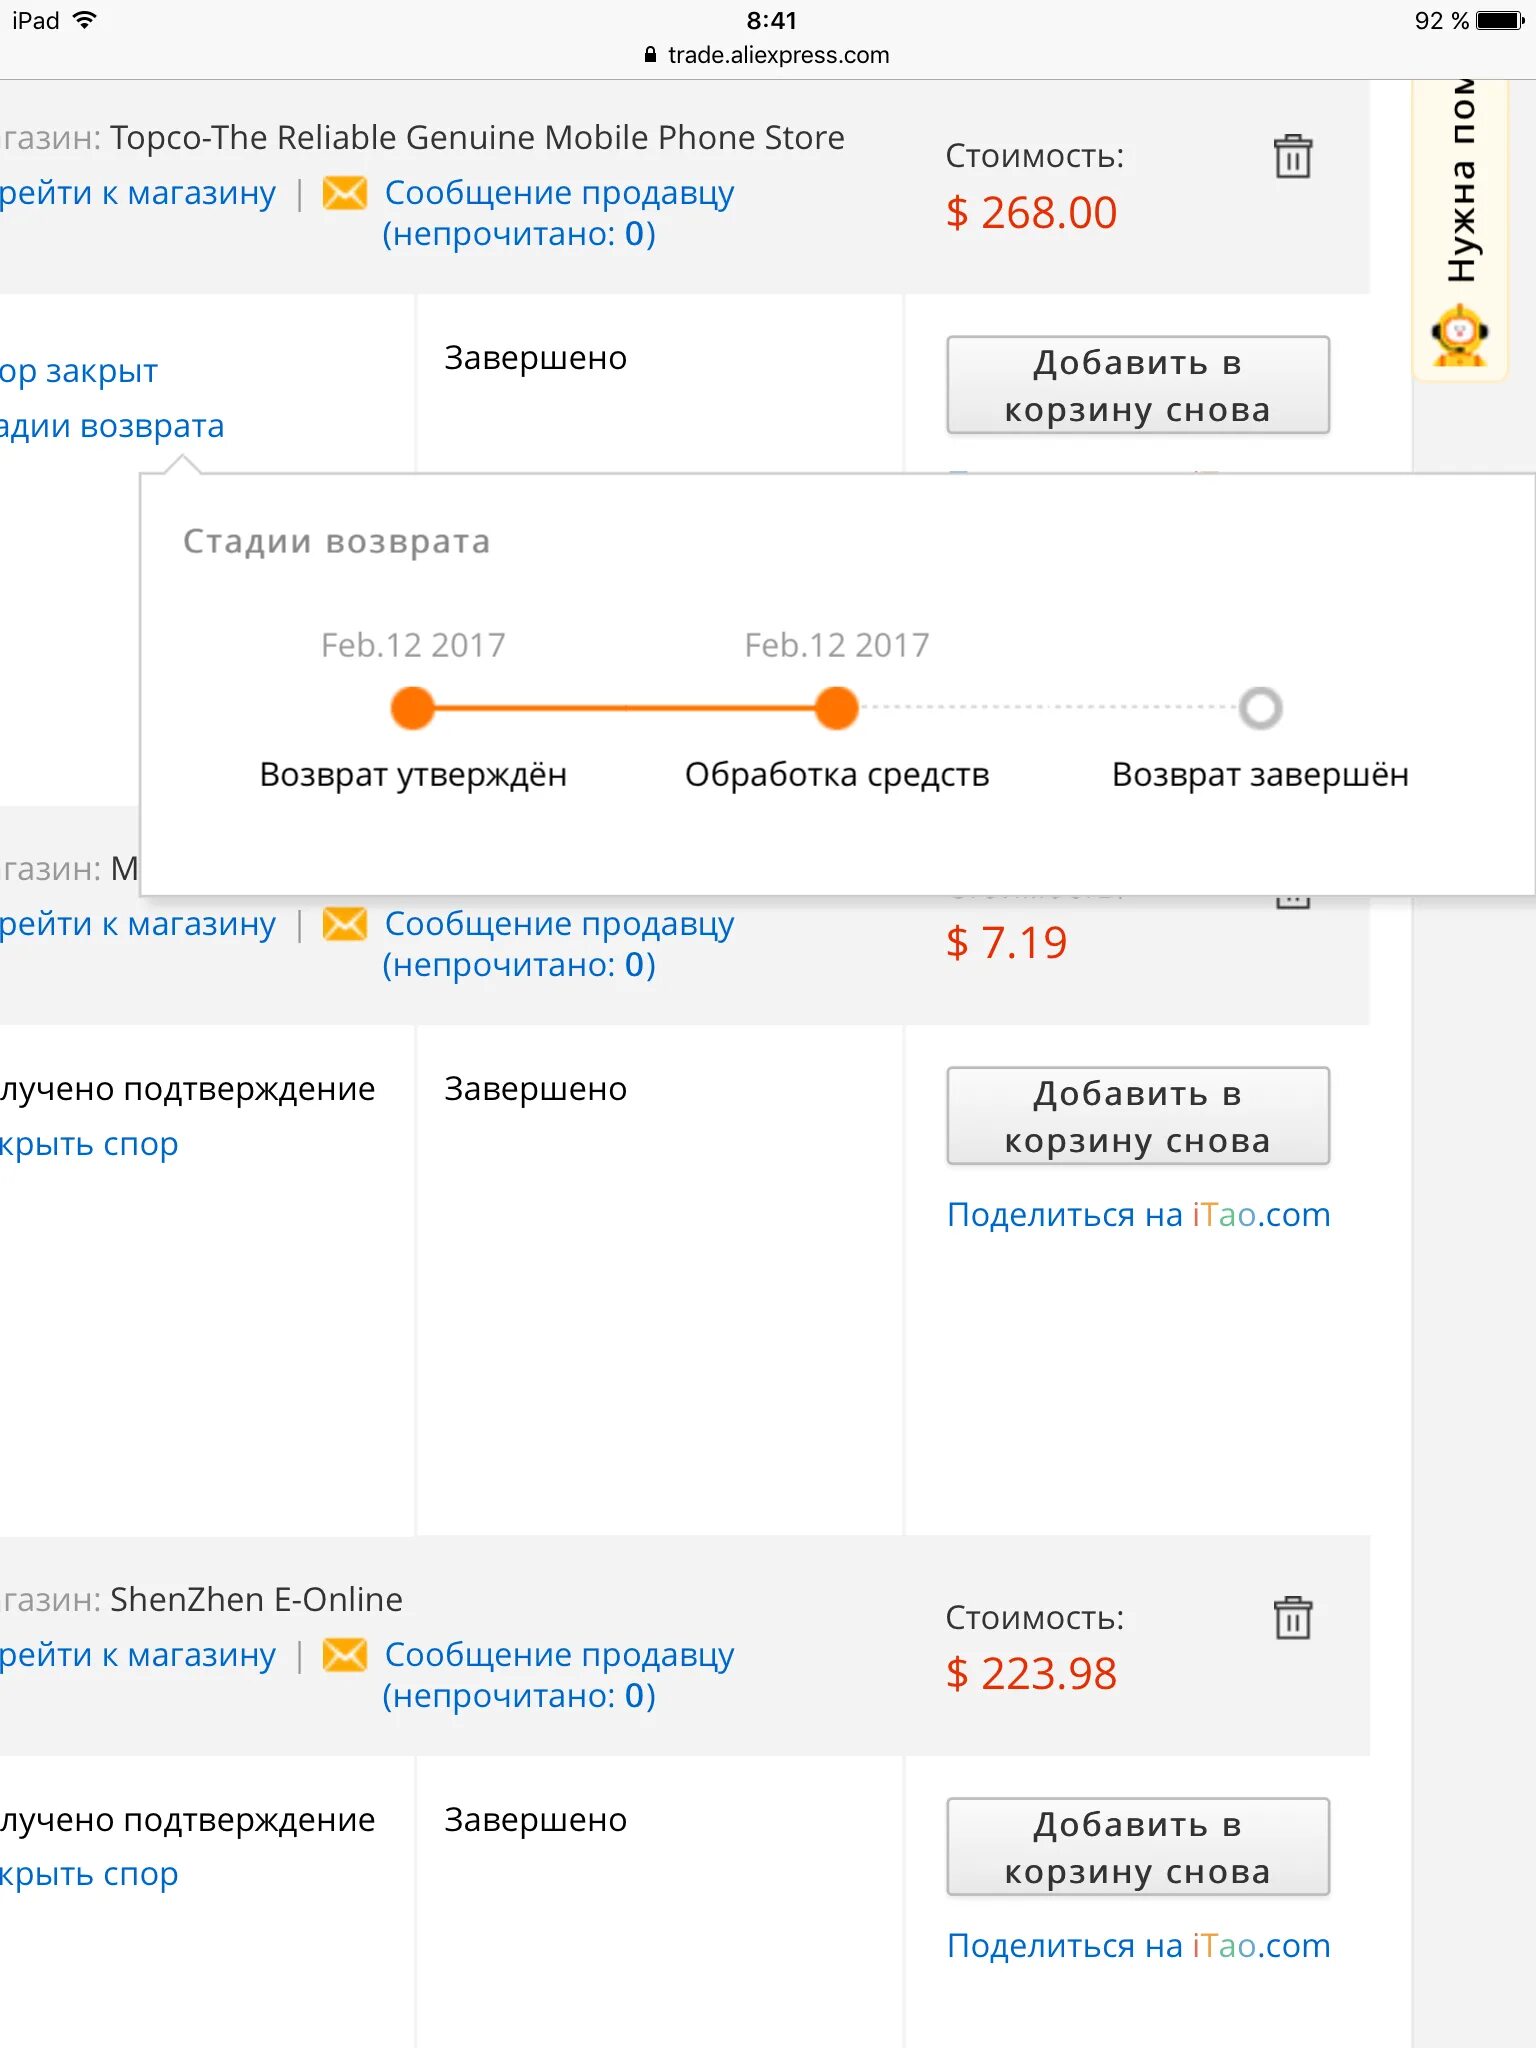
Task: Add $268.00 order to cart again
Action: 1138,385
